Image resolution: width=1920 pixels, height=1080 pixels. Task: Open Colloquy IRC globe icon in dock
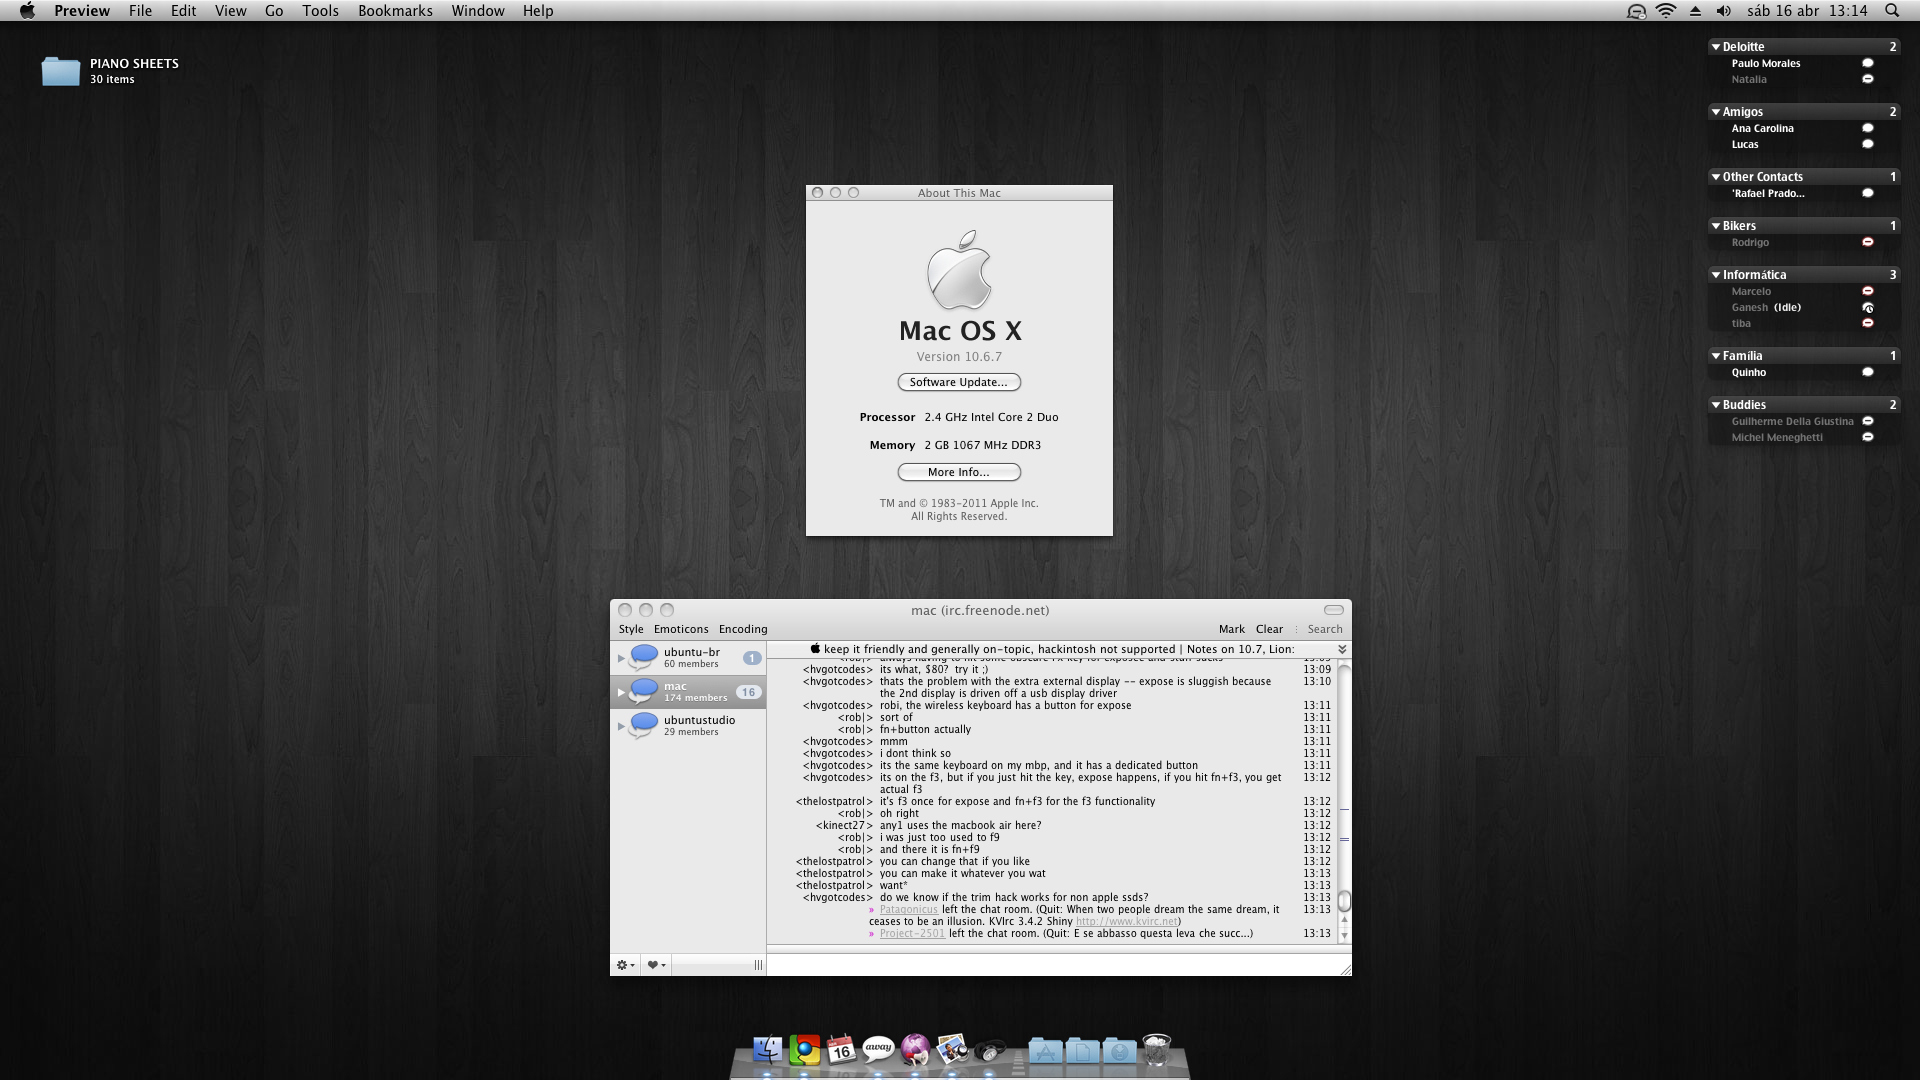tap(915, 1049)
